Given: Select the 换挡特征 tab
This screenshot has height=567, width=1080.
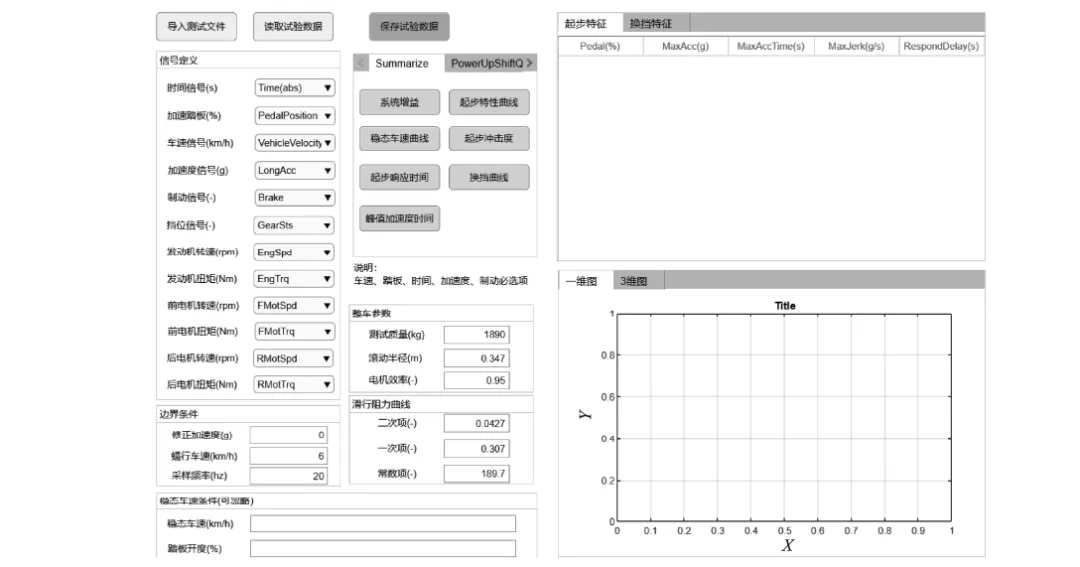Looking at the screenshot, I should coord(655,23).
